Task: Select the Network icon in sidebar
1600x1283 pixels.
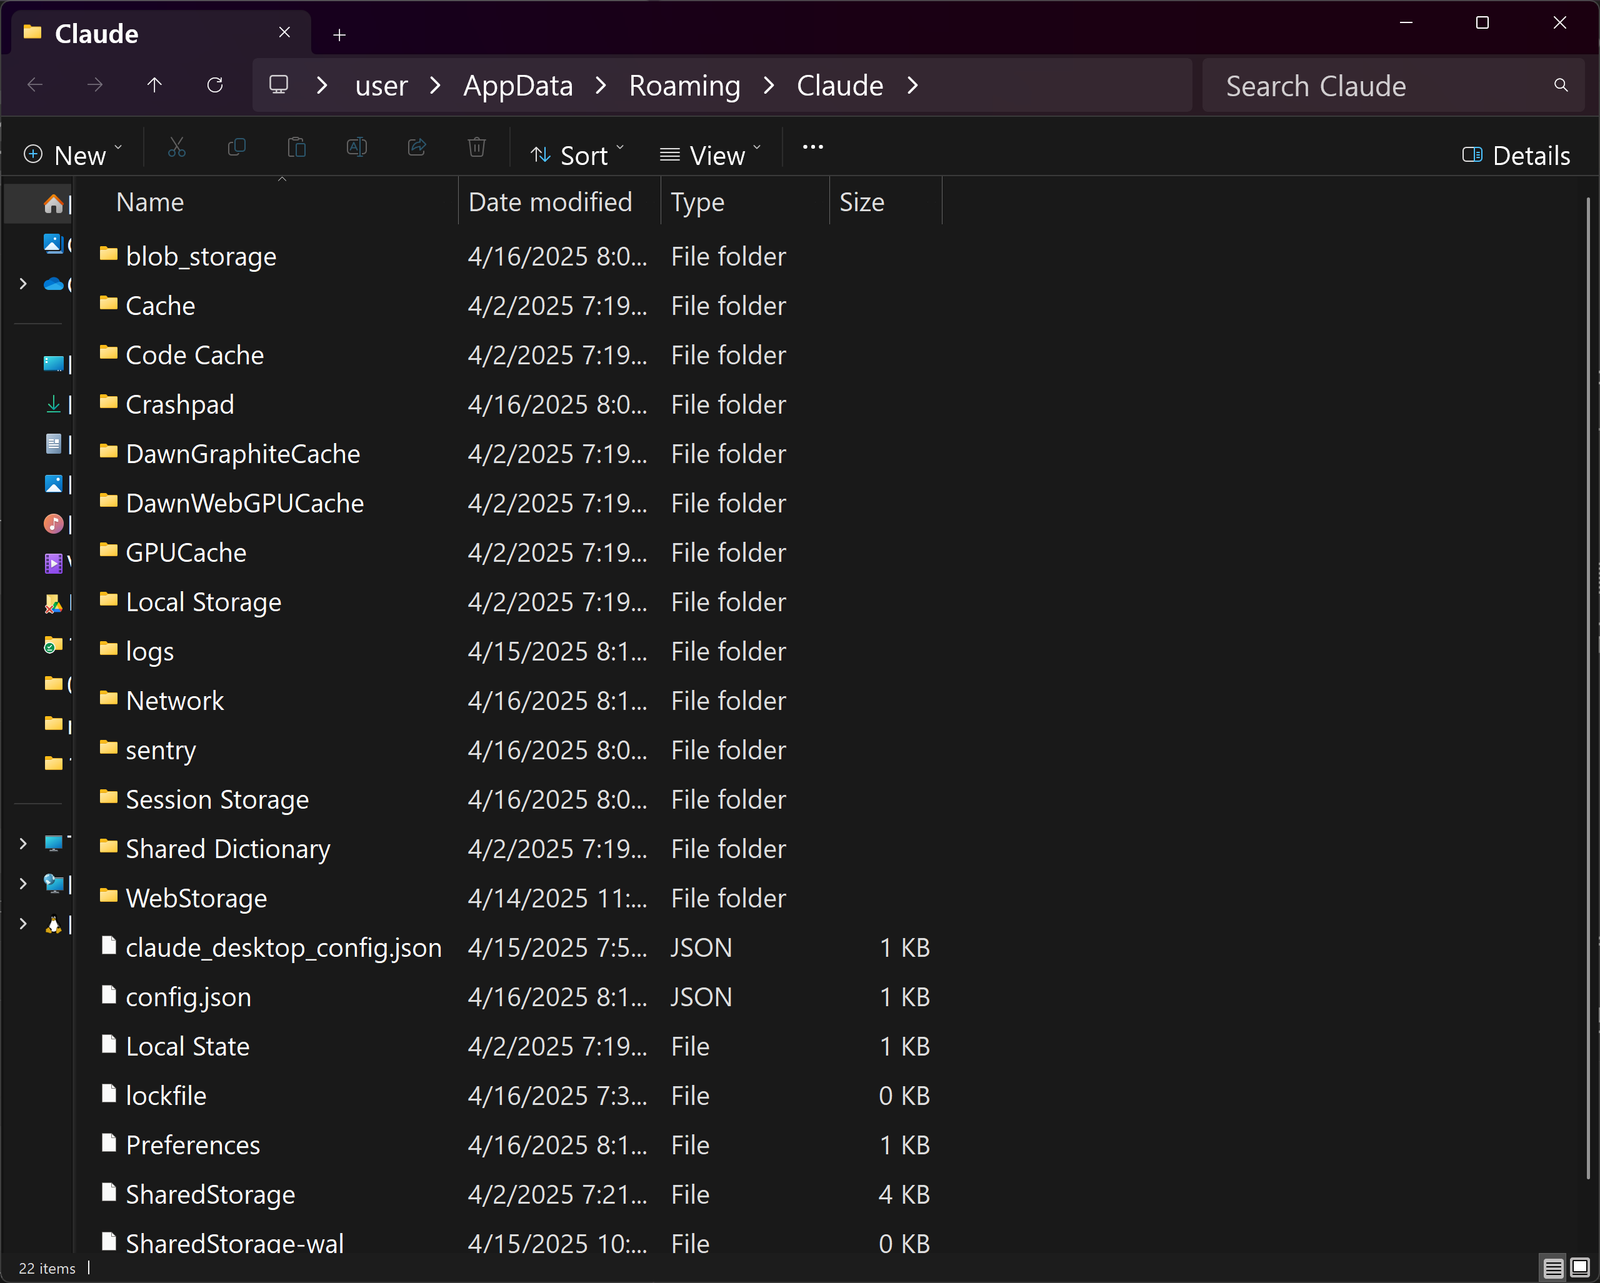Action: point(54,884)
